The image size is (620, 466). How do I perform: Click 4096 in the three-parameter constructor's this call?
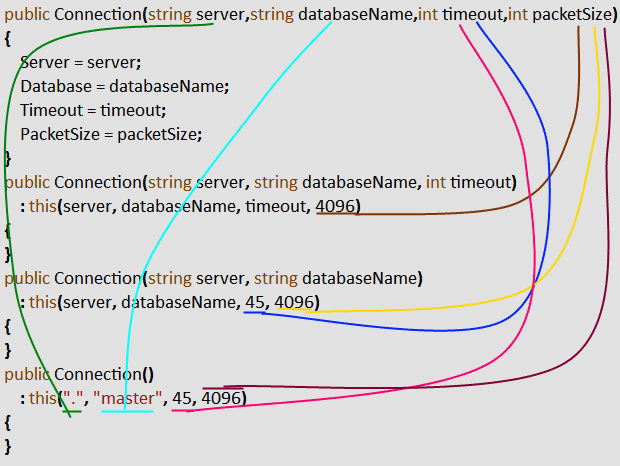[337, 206]
